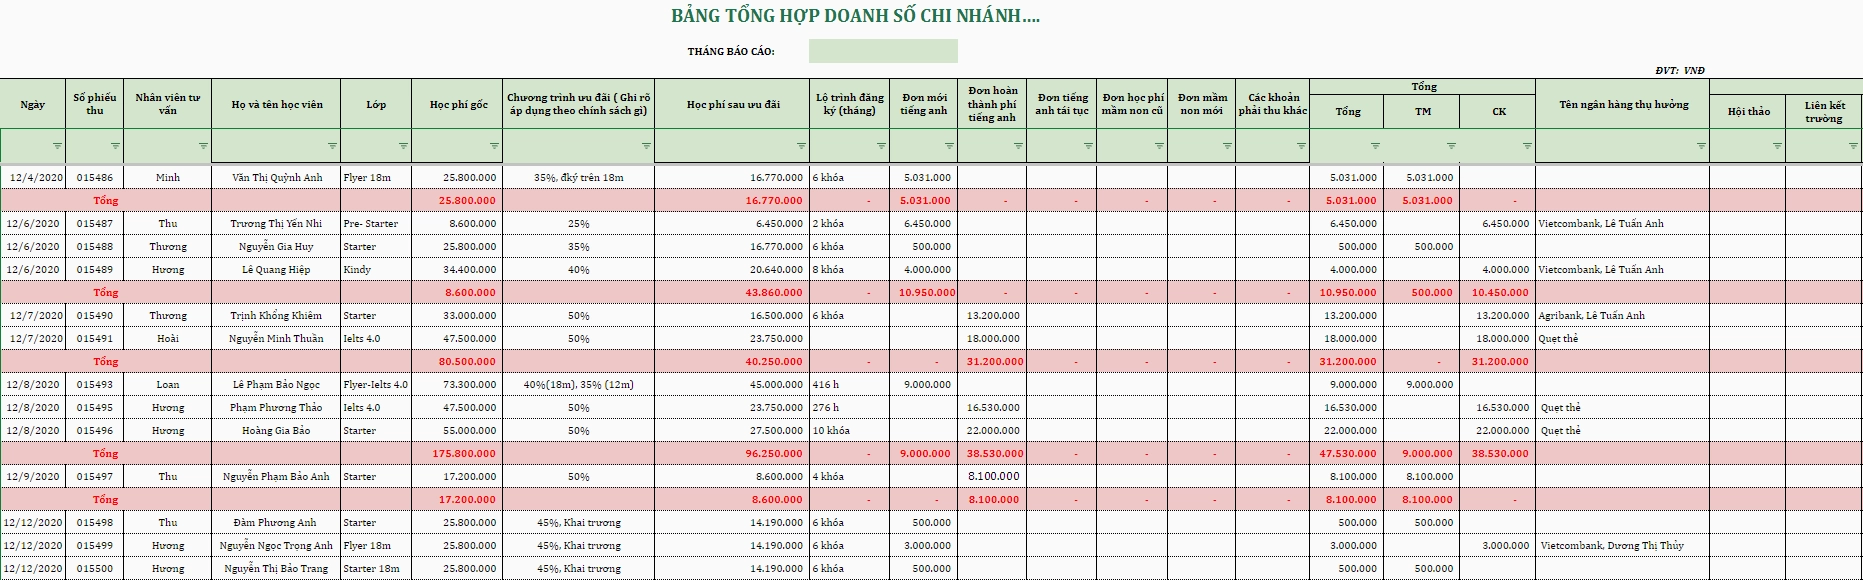Select the Nhân viên tư vấn header cell
This screenshot has height=580, width=1863.
click(x=168, y=104)
